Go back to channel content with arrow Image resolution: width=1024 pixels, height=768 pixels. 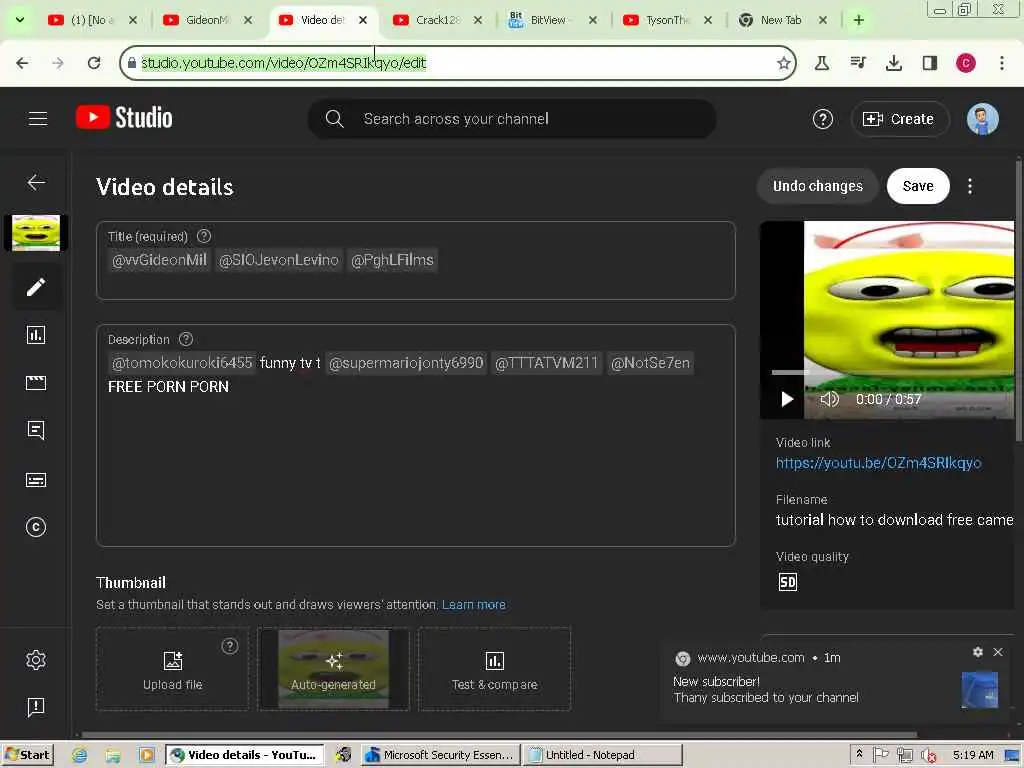(36, 182)
